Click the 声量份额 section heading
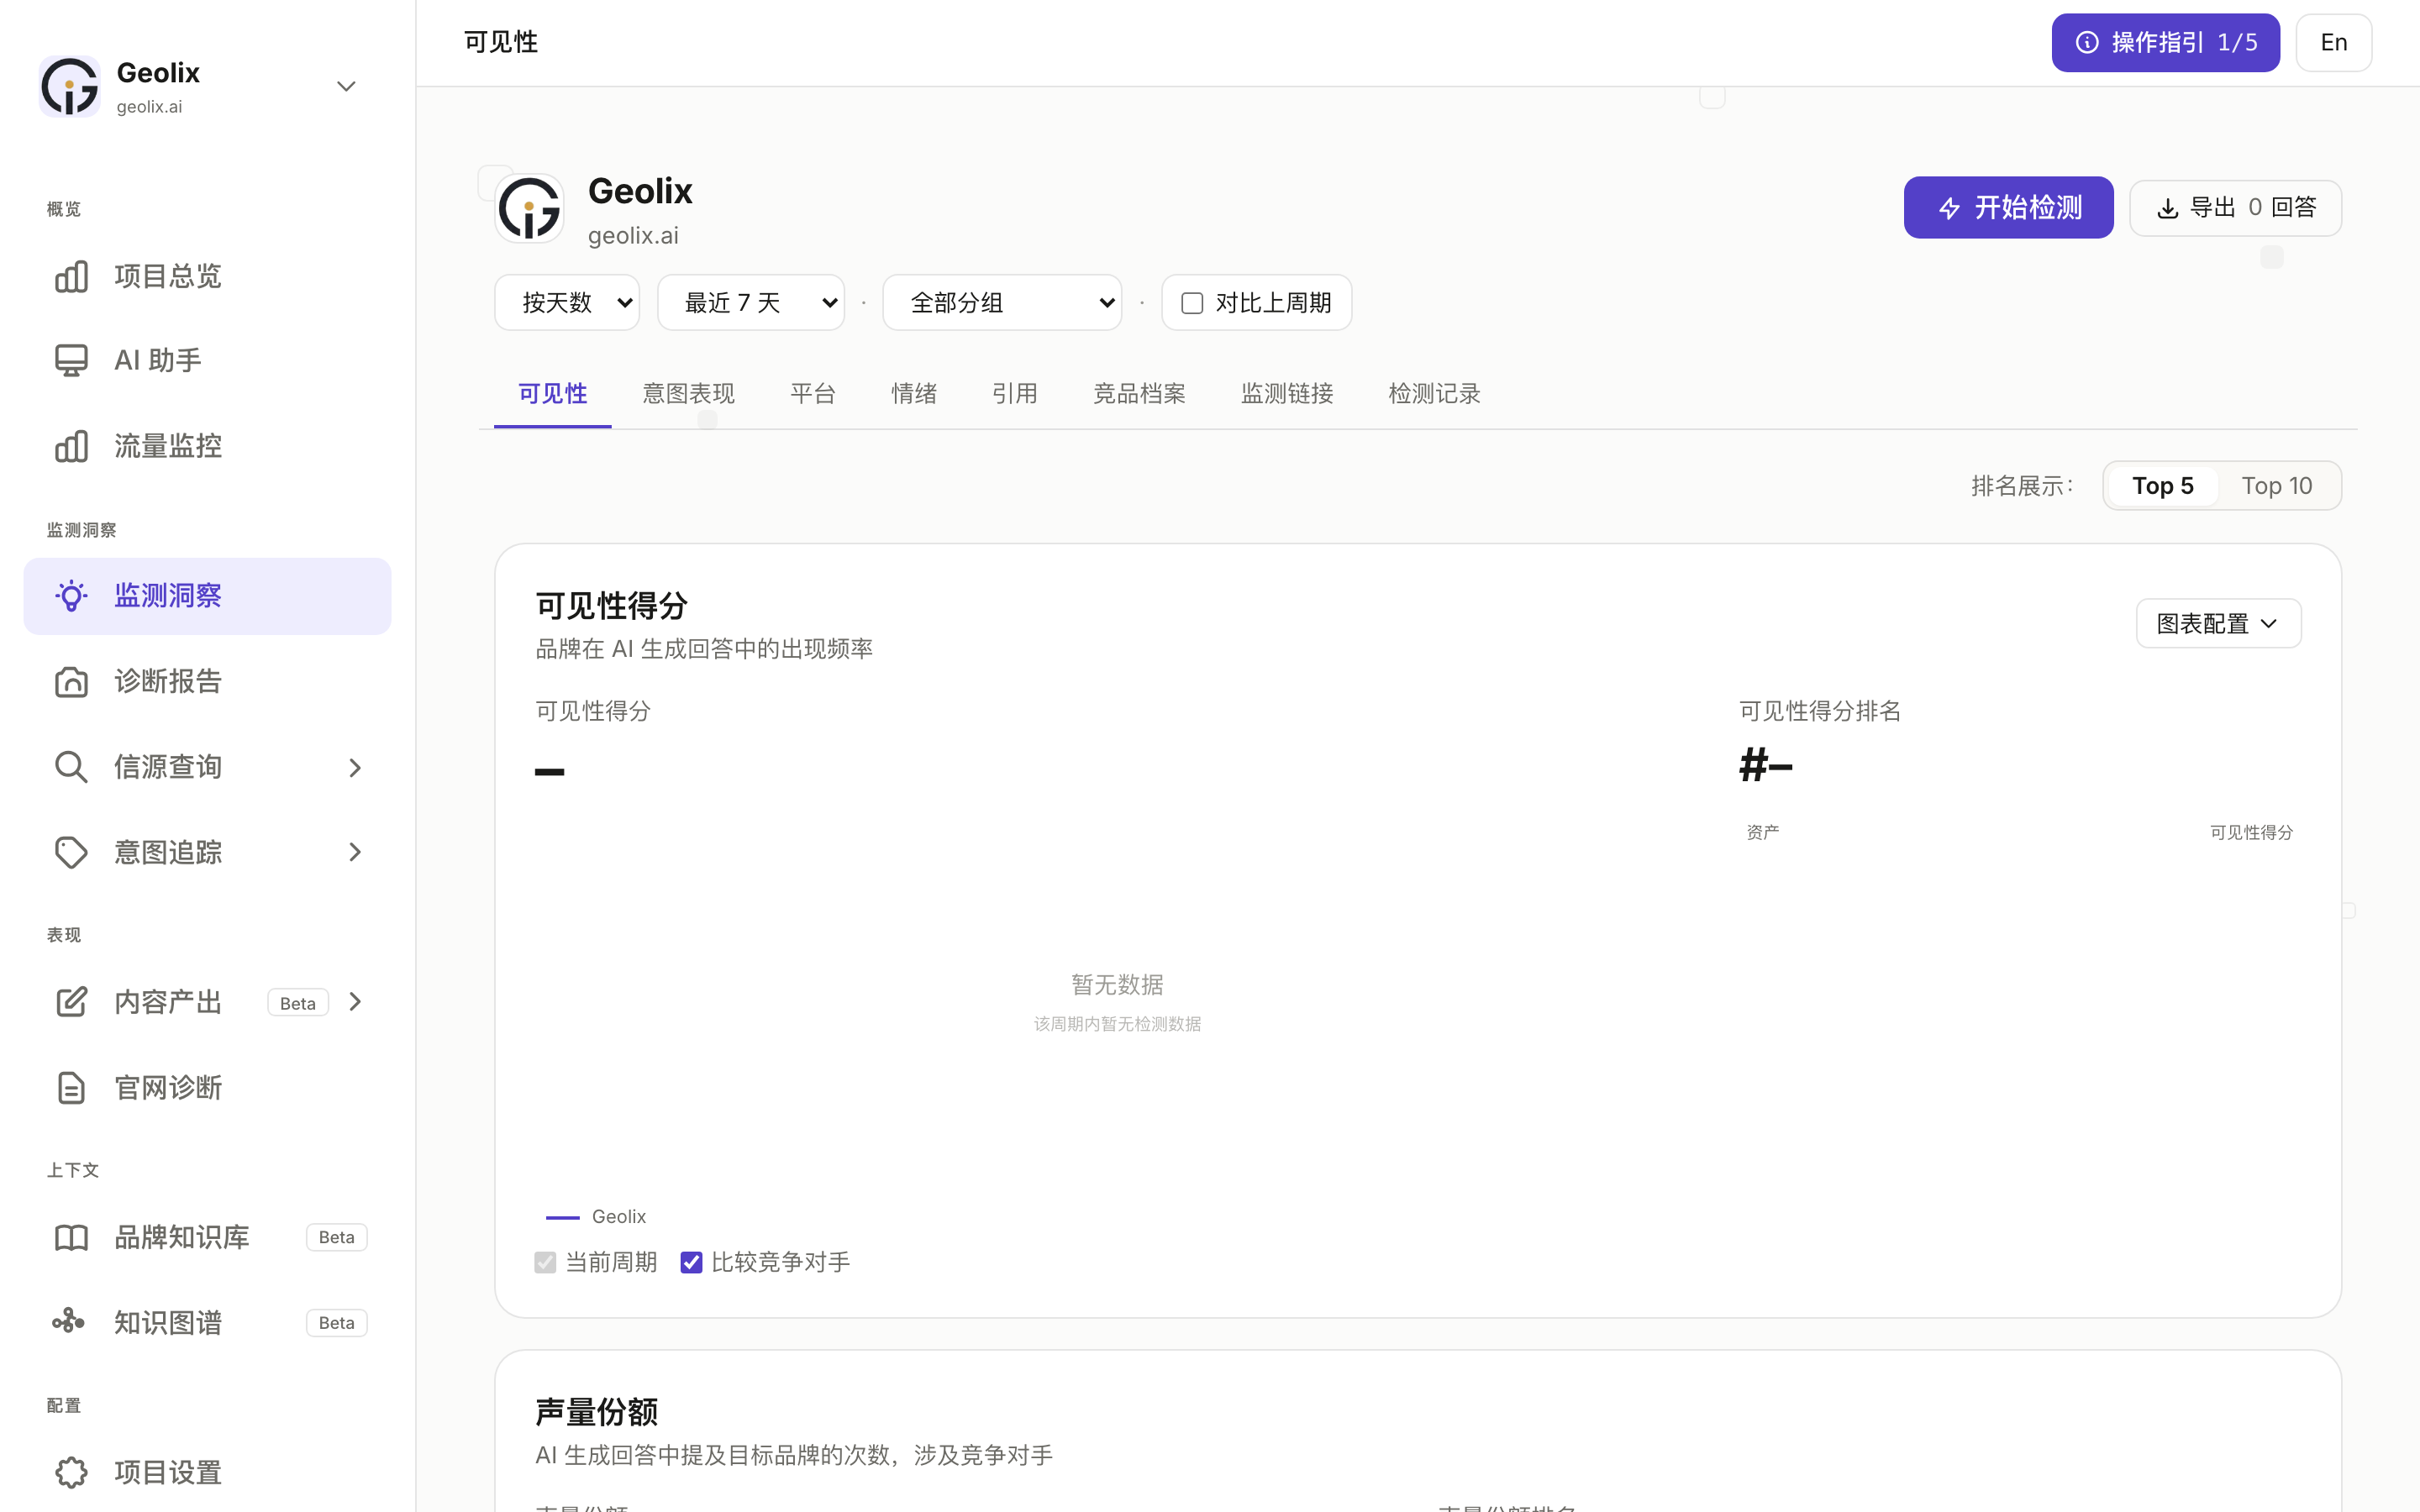 (596, 1412)
